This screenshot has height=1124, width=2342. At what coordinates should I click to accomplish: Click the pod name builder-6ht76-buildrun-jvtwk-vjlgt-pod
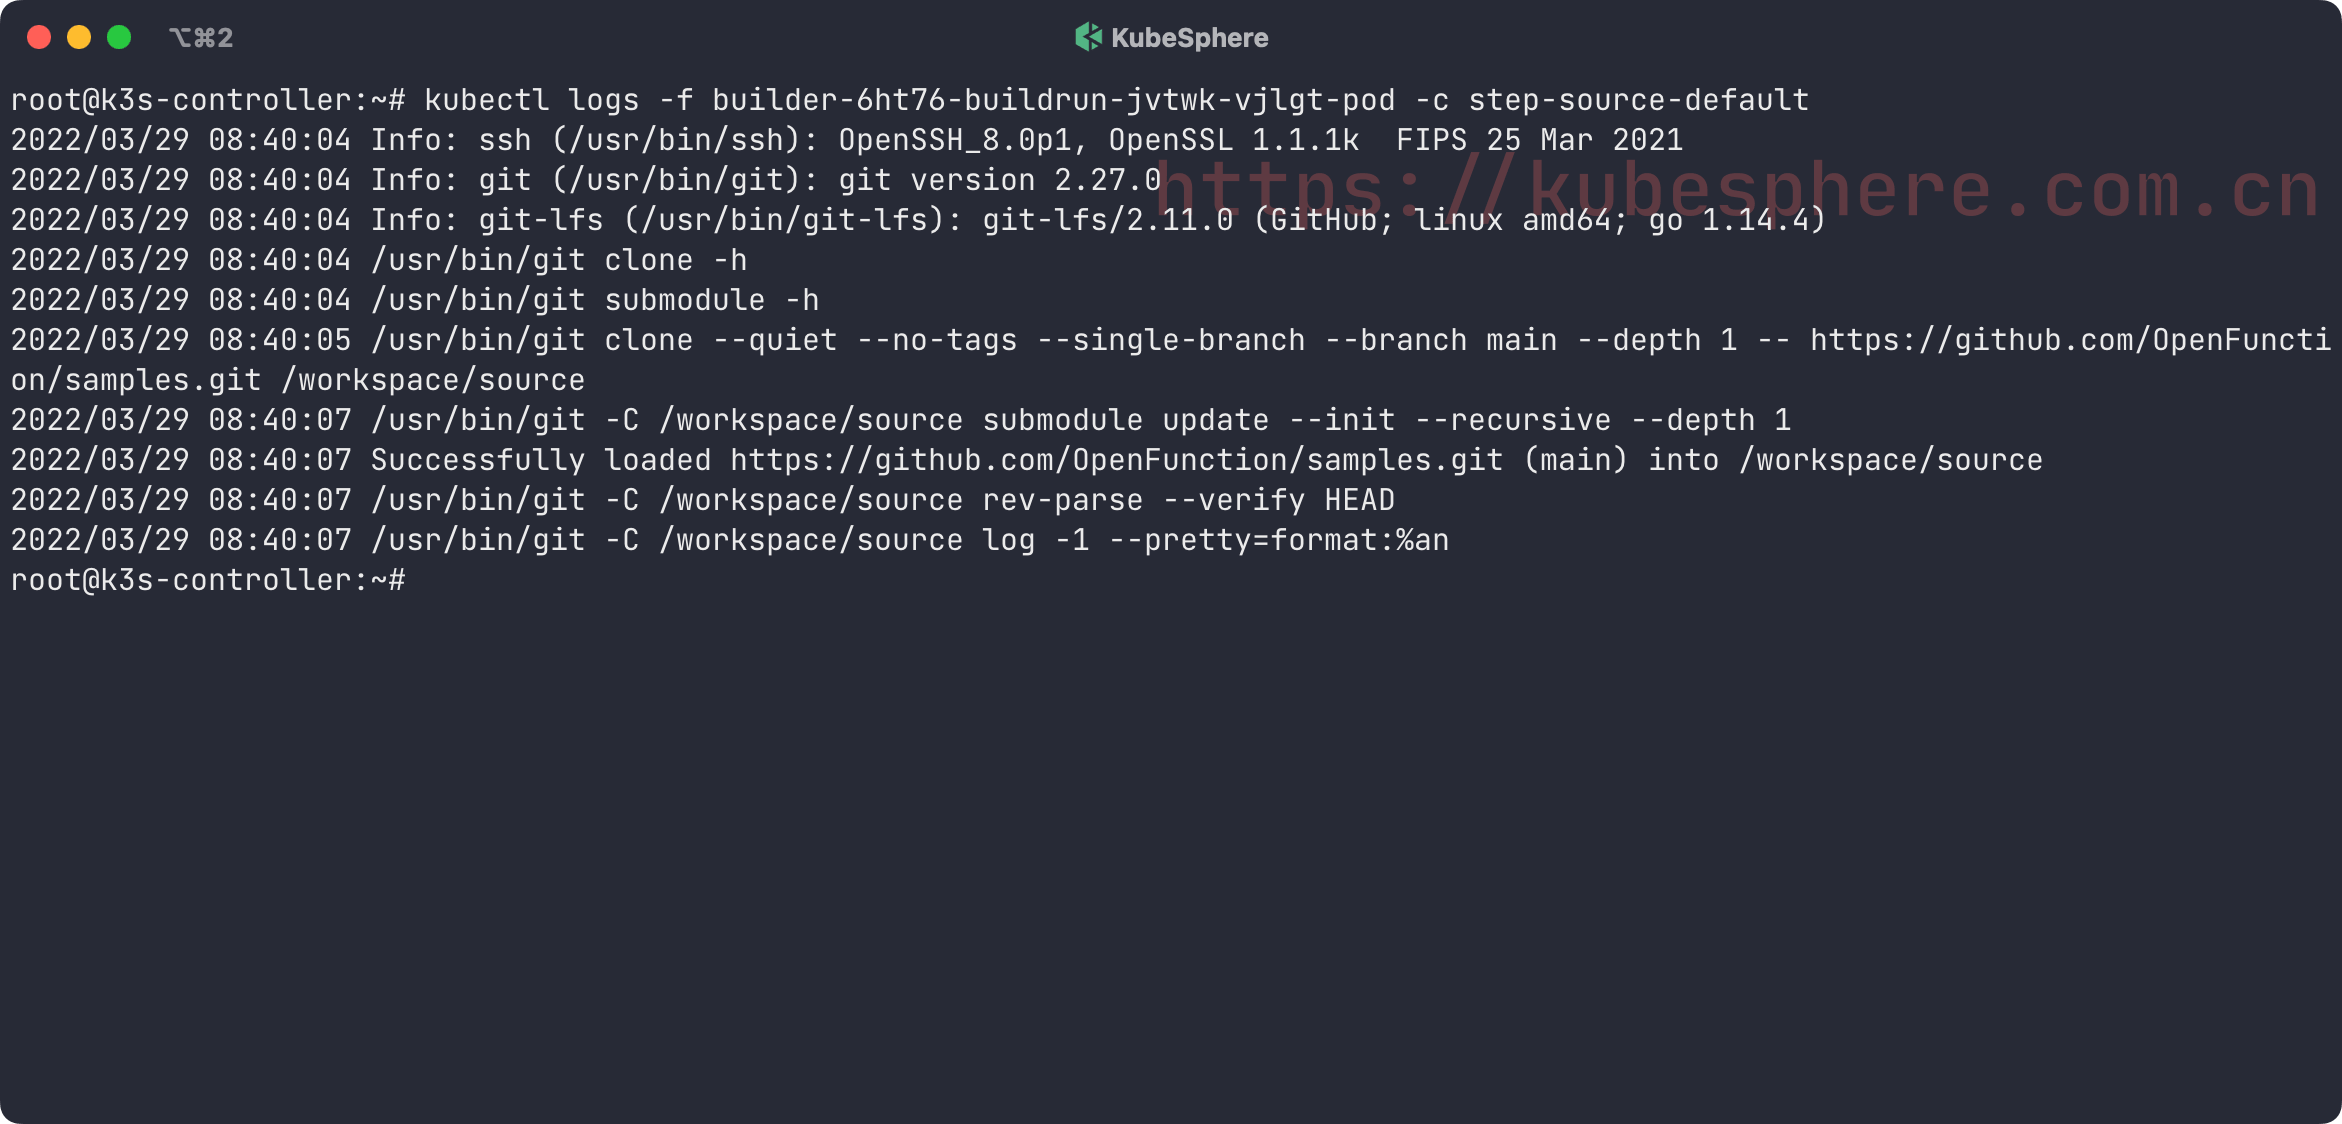1053,100
